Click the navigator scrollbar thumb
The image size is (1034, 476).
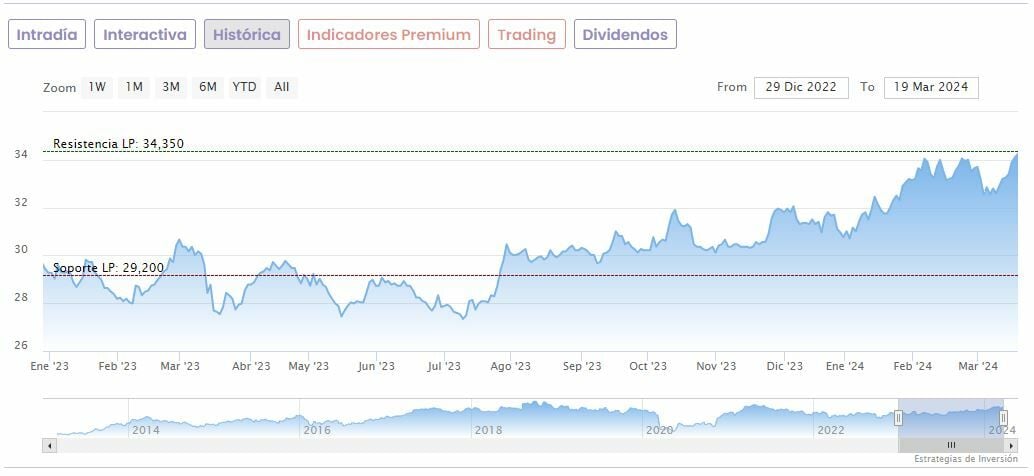pos(951,445)
